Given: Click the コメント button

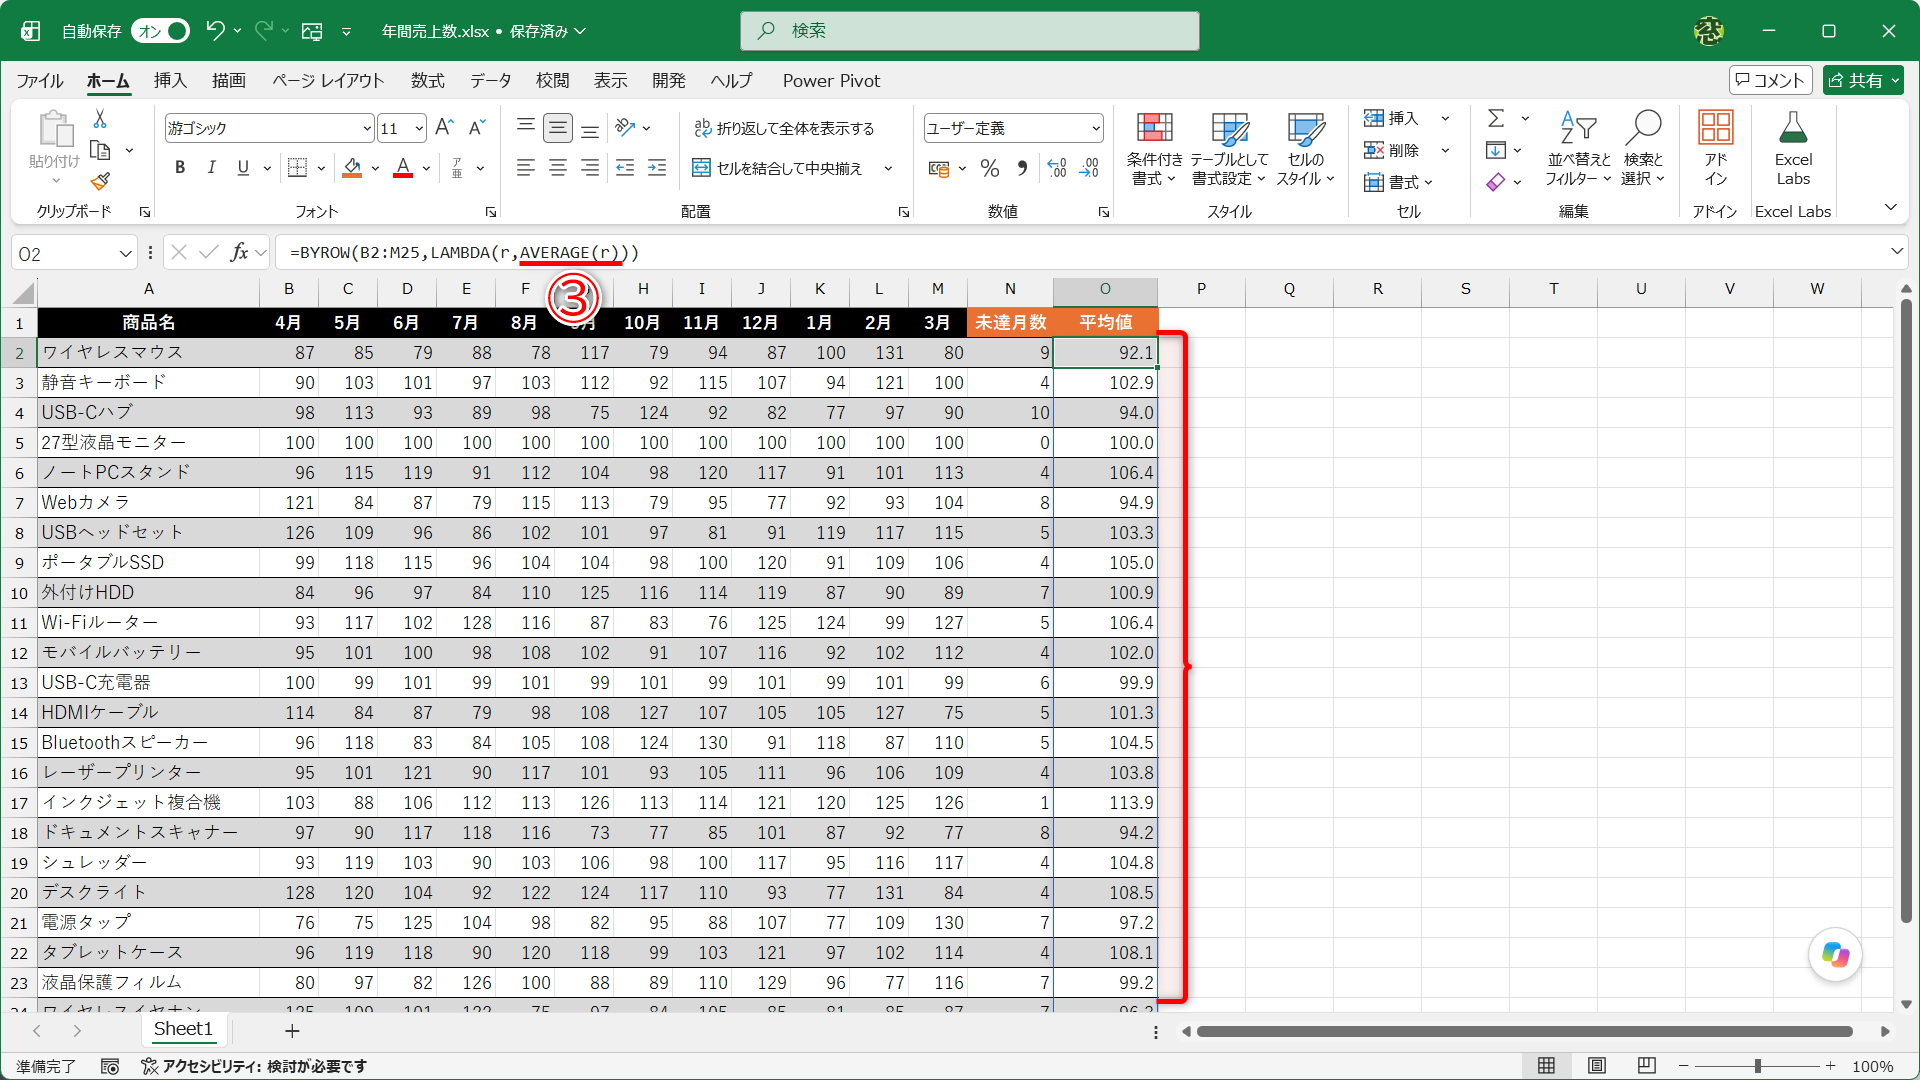Looking at the screenshot, I should 1770,80.
